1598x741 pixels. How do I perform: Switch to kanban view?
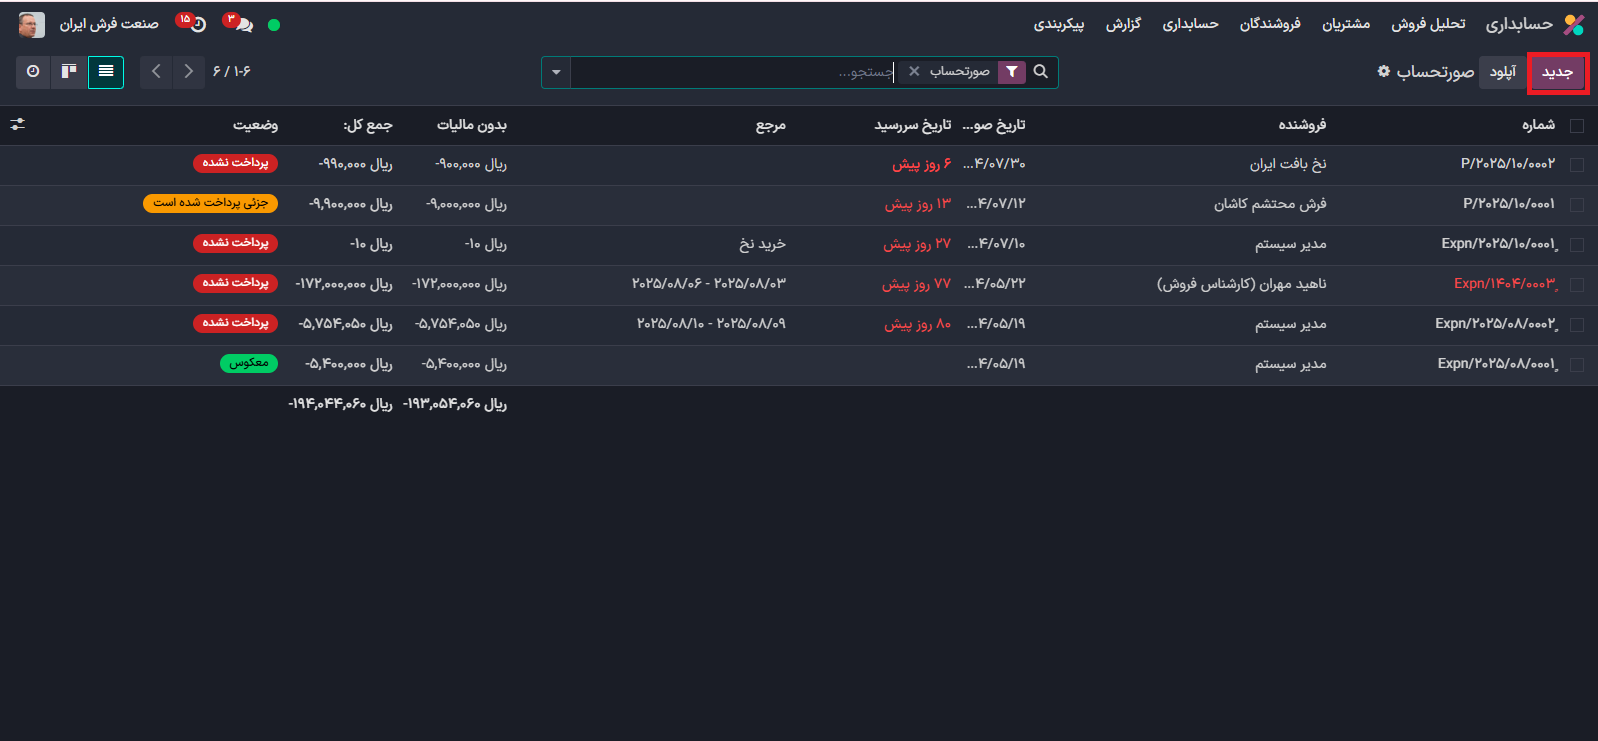click(69, 72)
